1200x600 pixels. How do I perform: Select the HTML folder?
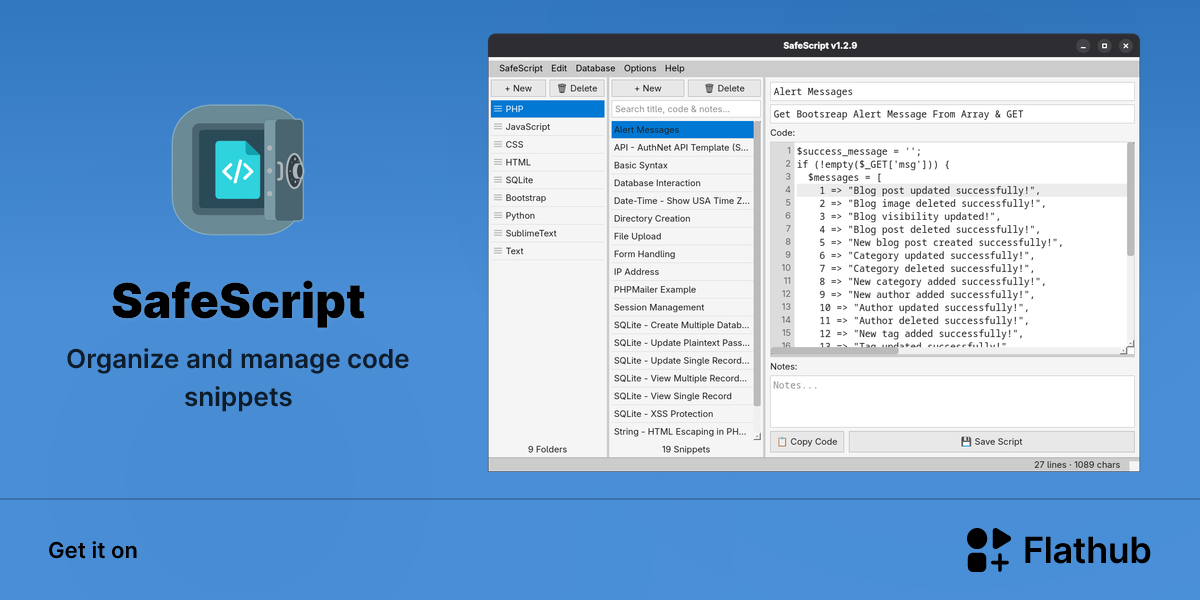(548, 162)
